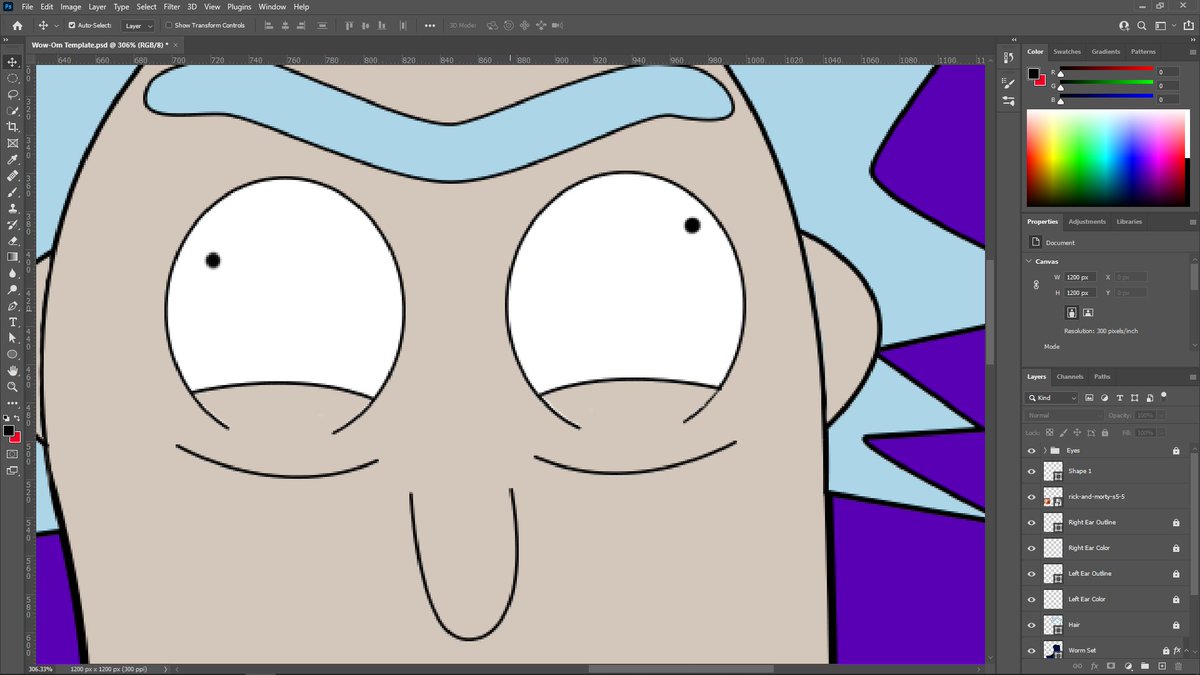Open the Layers panel options menu

[x=1191, y=377]
